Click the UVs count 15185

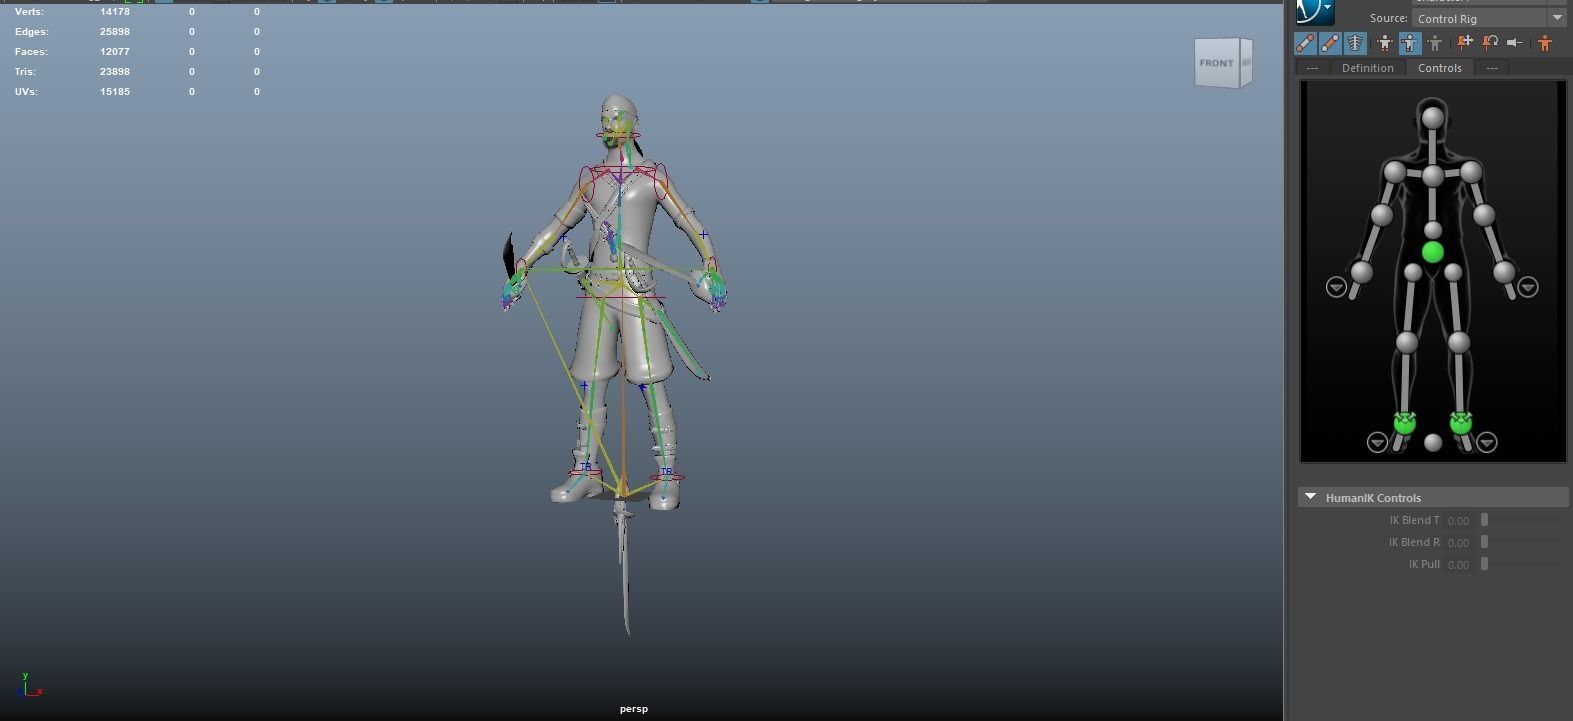click(115, 92)
